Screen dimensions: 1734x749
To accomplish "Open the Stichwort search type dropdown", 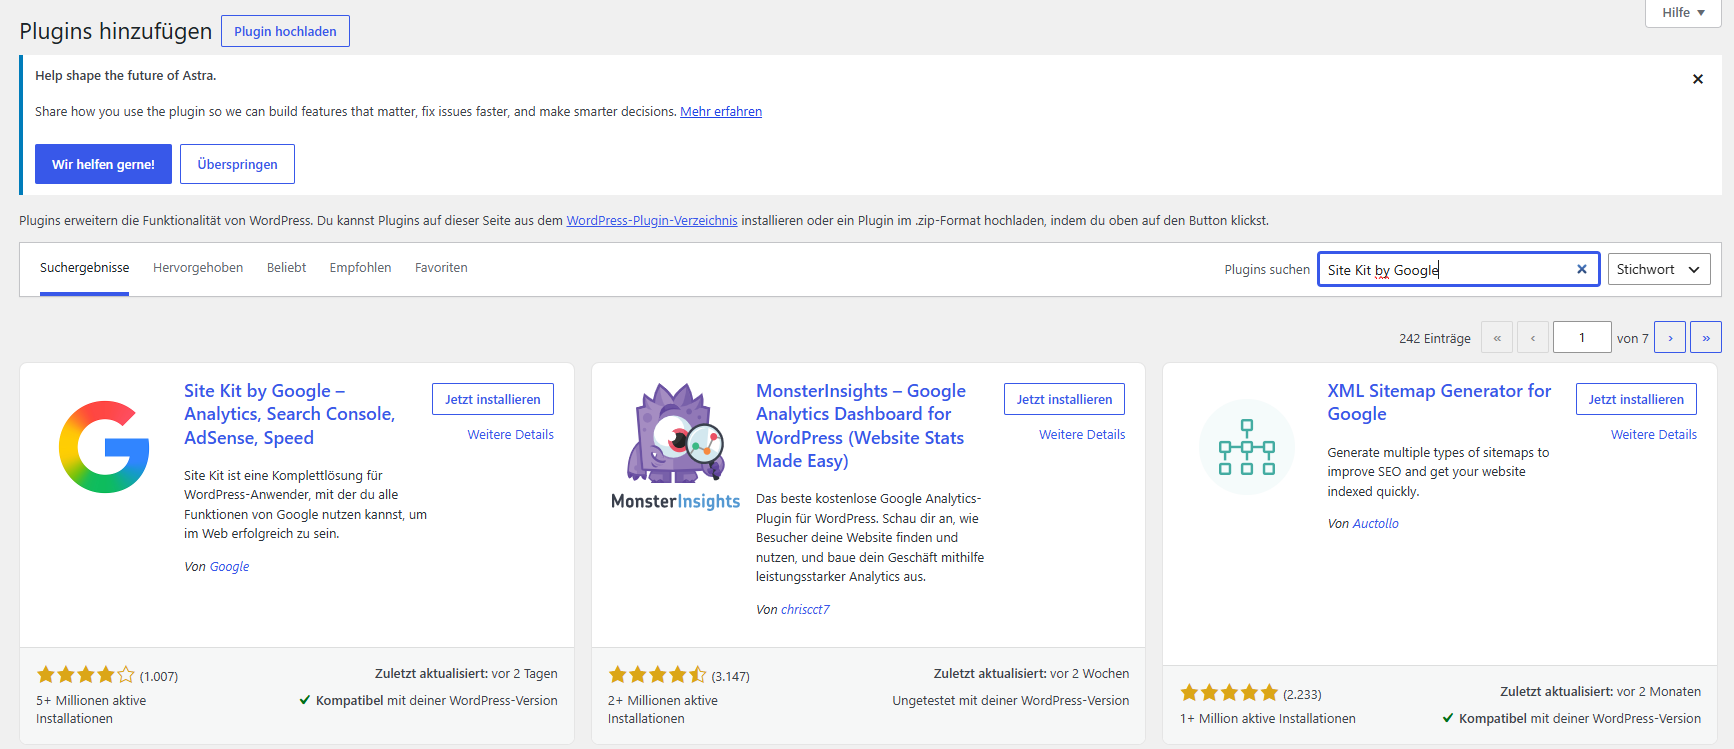I will [x=1659, y=269].
